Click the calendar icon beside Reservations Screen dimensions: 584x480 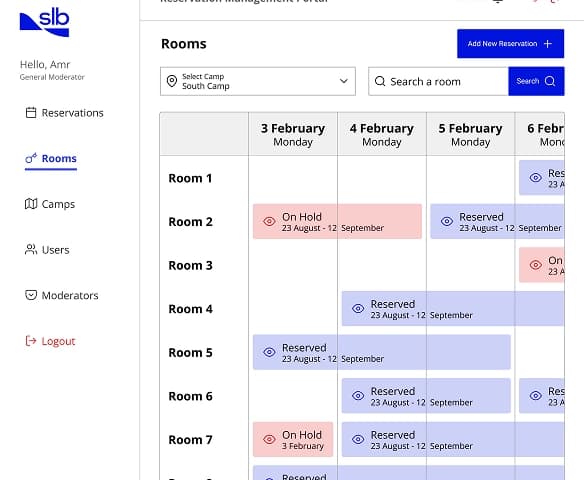[31, 112]
